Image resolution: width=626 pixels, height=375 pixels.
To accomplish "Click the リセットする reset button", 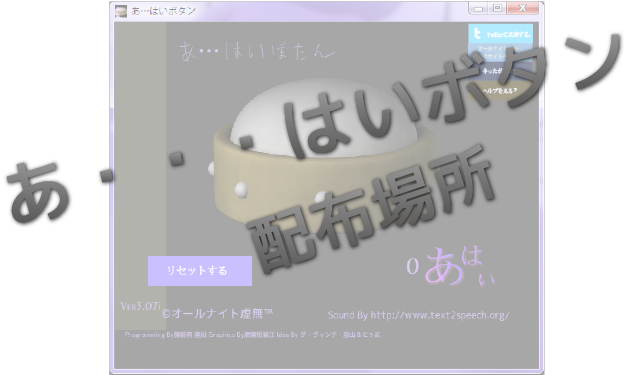I will click(200, 271).
